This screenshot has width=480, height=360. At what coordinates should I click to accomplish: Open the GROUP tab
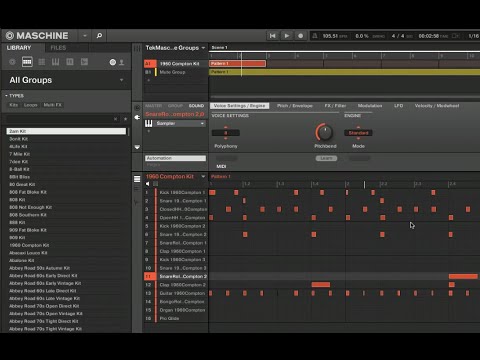(x=175, y=106)
